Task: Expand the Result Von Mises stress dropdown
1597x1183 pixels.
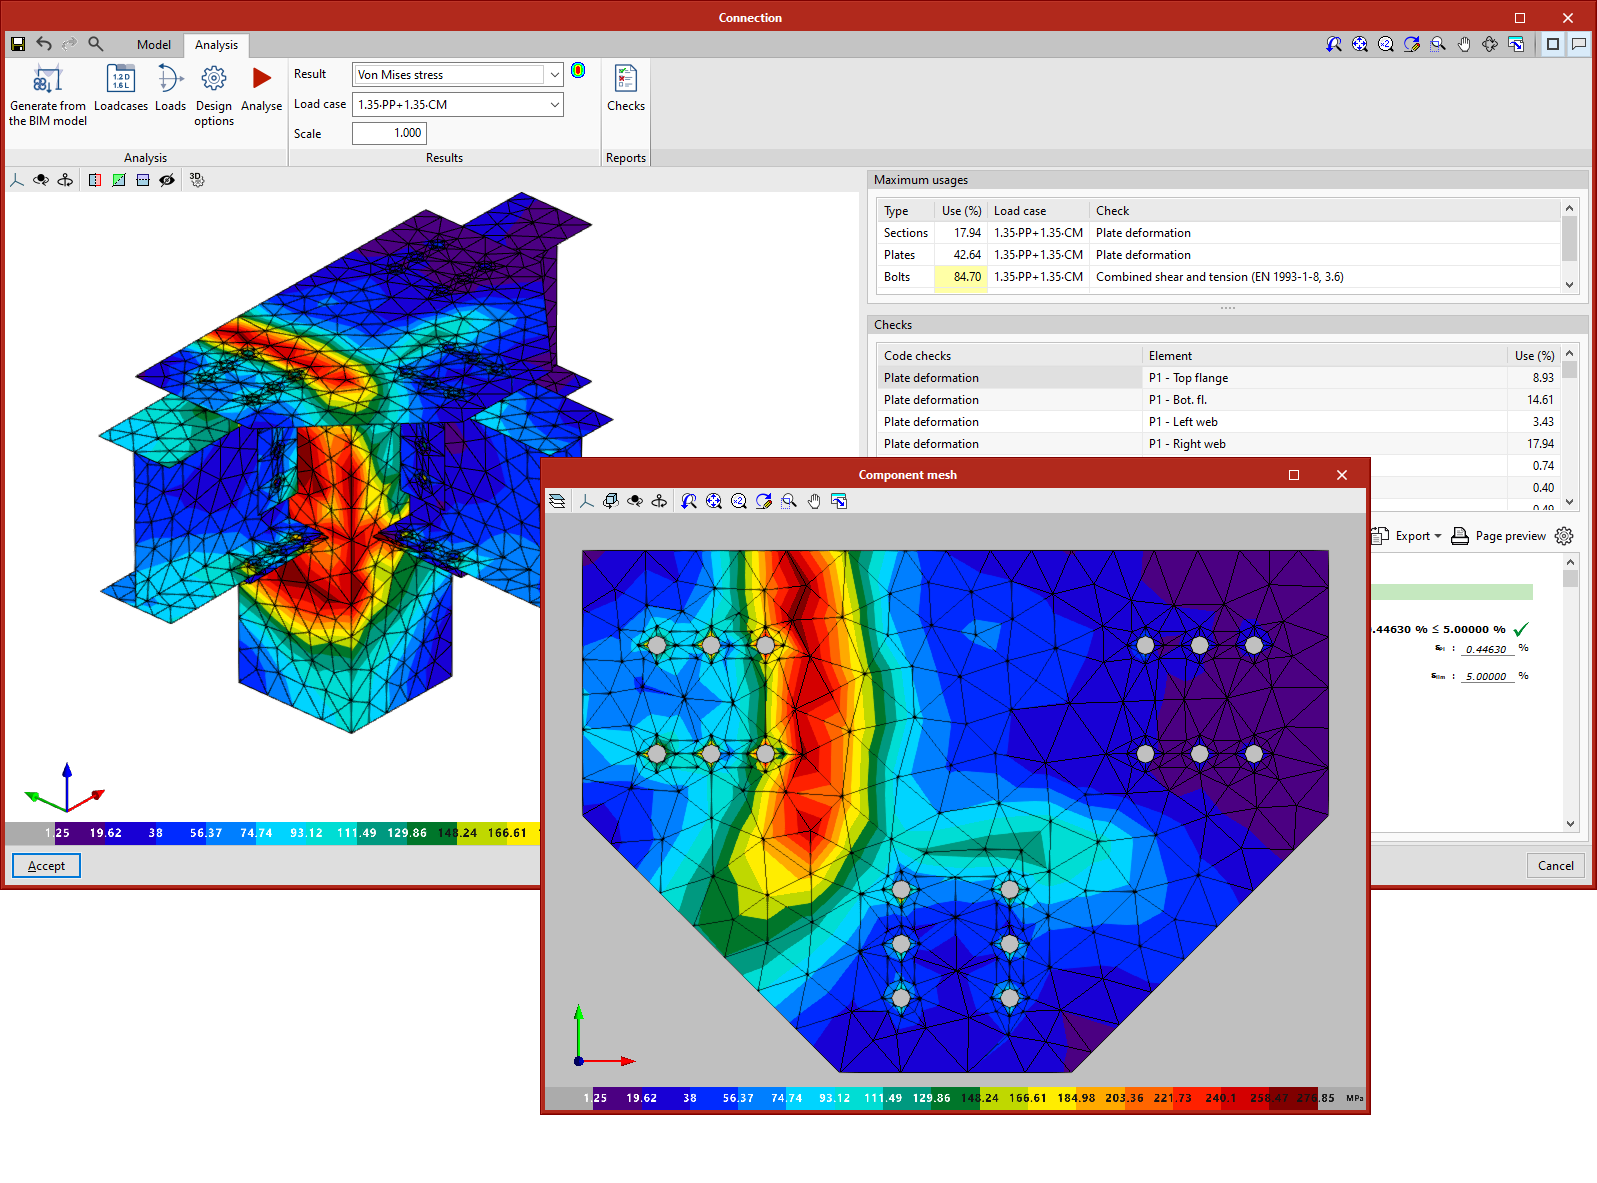Action: tap(554, 75)
